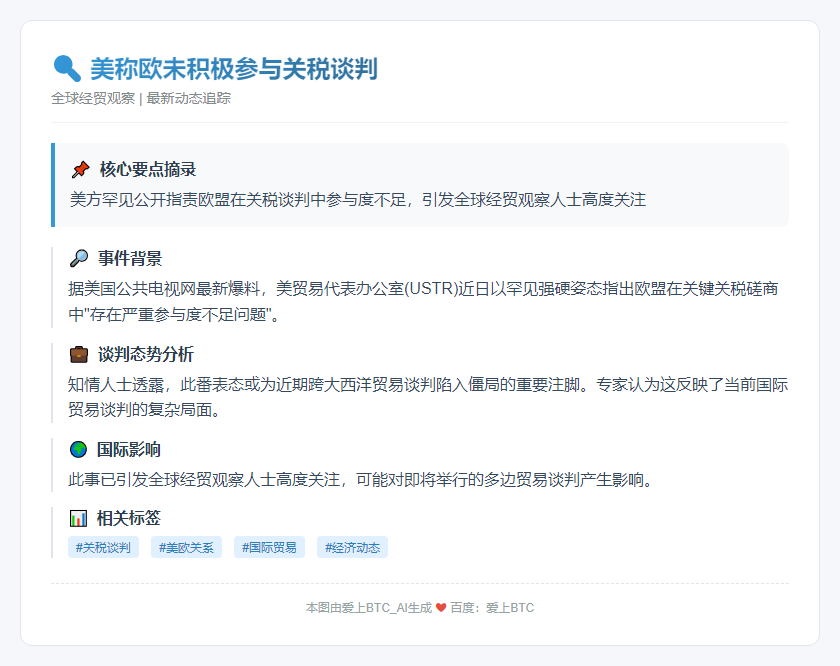The image size is (840, 666).
Task: Click the blue magnifying glass title icon
Action: pos(68,69)
